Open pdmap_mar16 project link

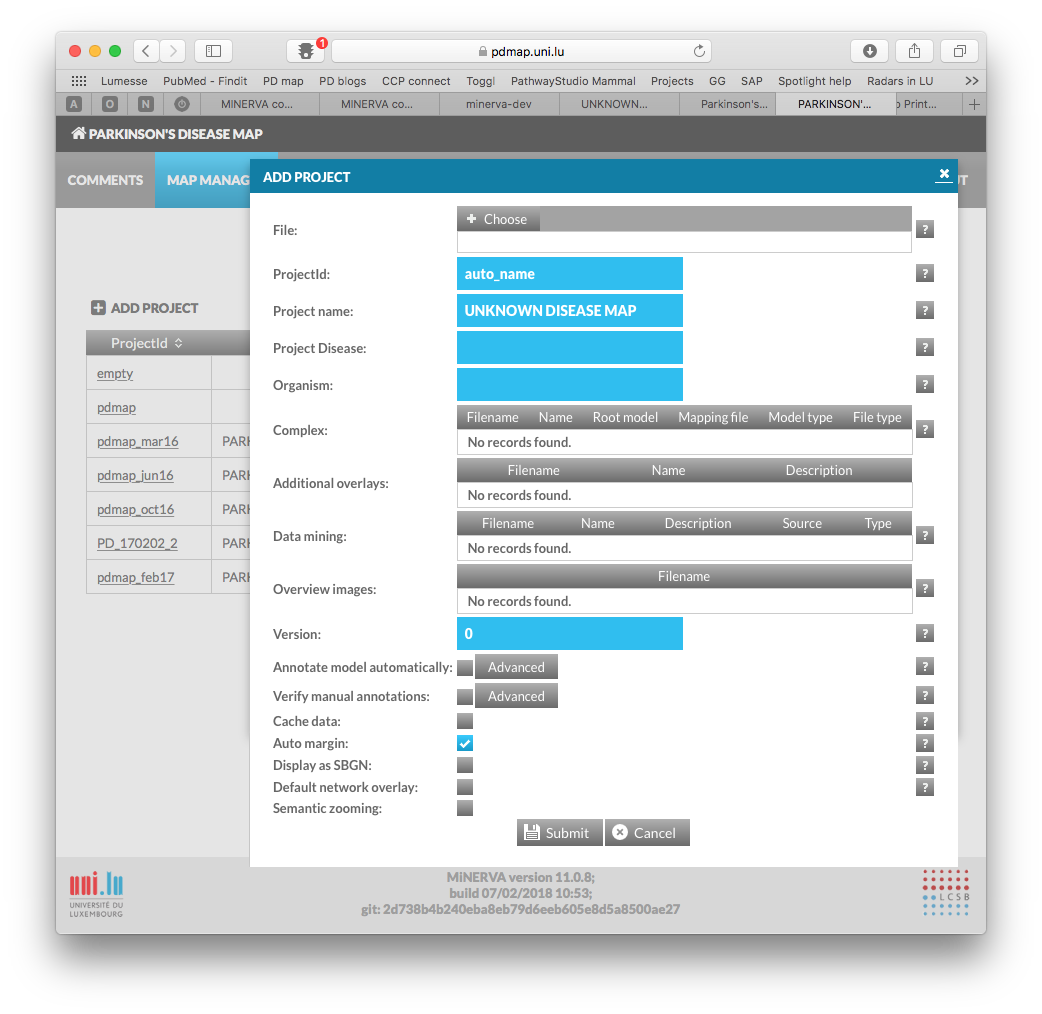click(x=138, y=441)
